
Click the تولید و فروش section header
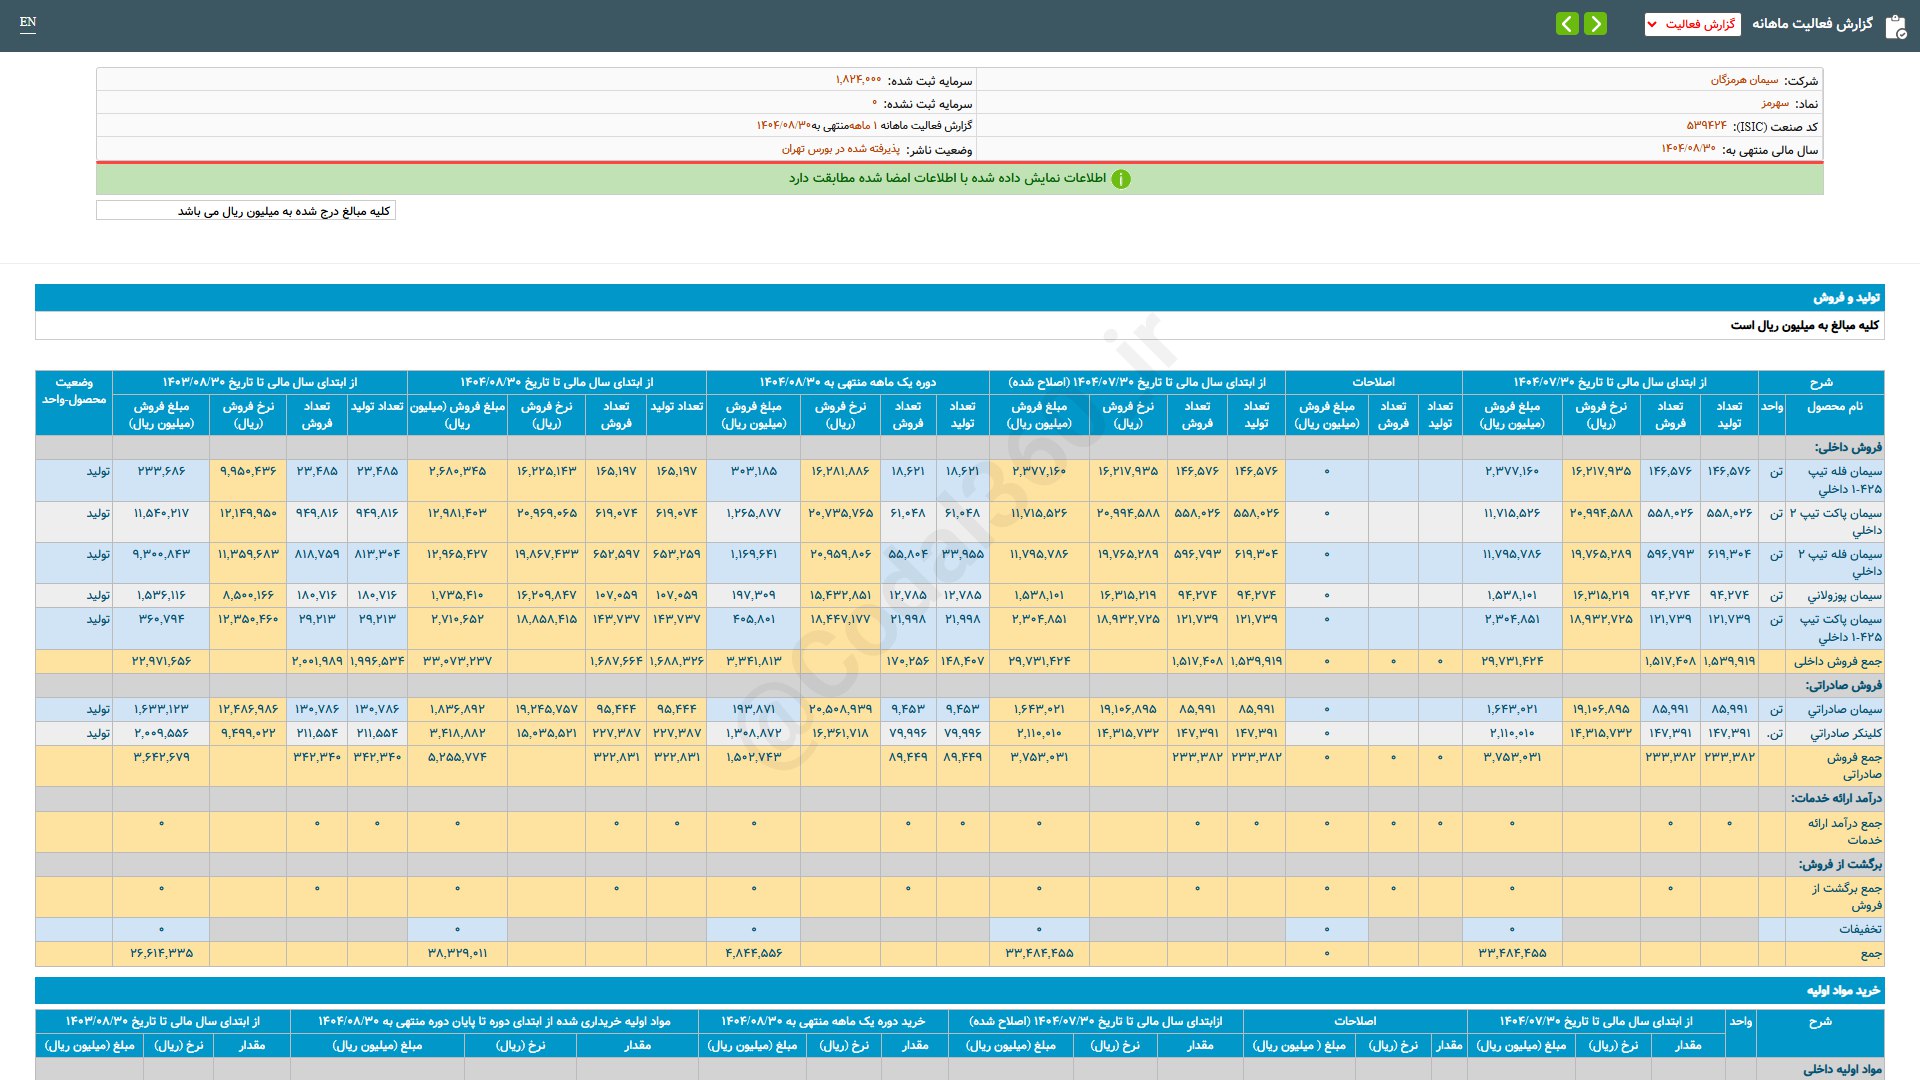click(x=1846, y=298)
